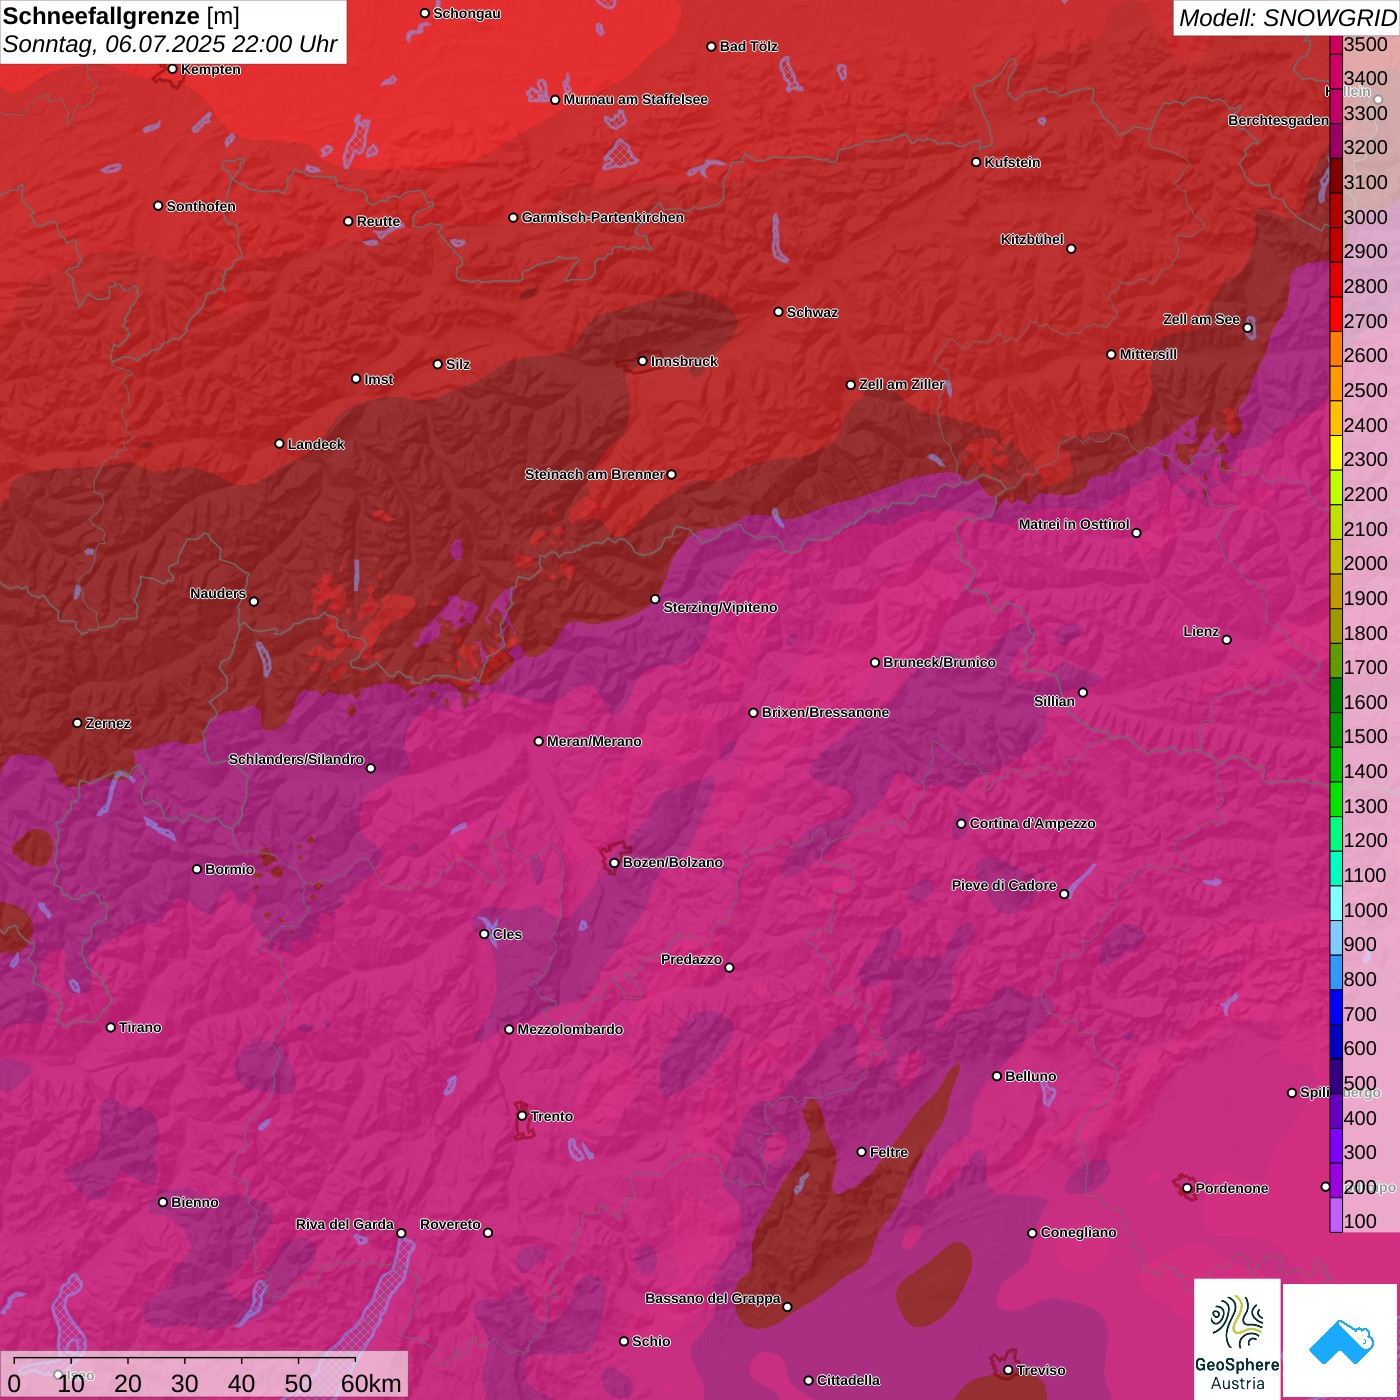
Task: Click the Zell am See marker
Action: [1247, 328]
